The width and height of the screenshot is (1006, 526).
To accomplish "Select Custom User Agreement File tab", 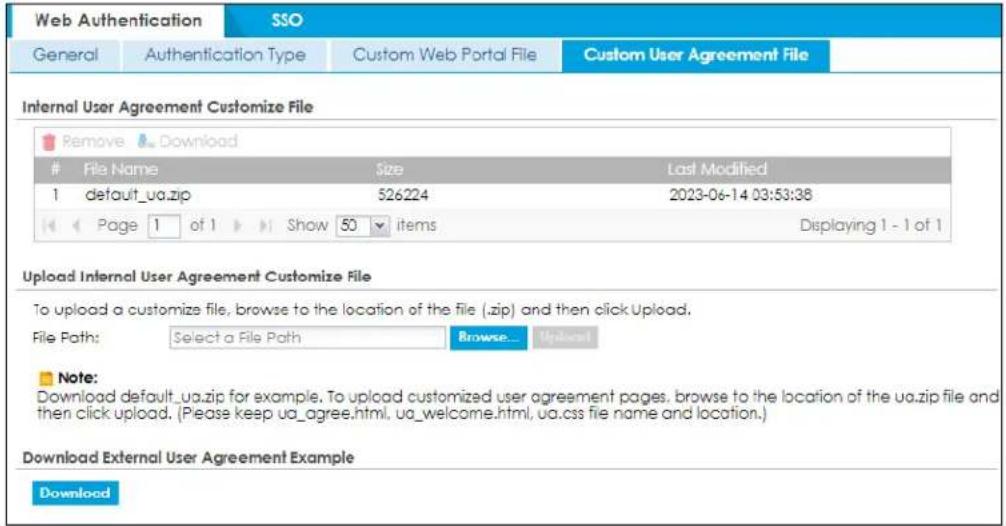I will (x=695, y=55).
